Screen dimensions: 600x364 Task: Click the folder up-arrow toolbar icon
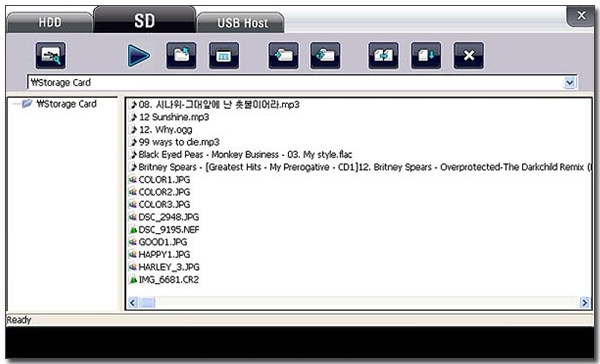[181, 56]
